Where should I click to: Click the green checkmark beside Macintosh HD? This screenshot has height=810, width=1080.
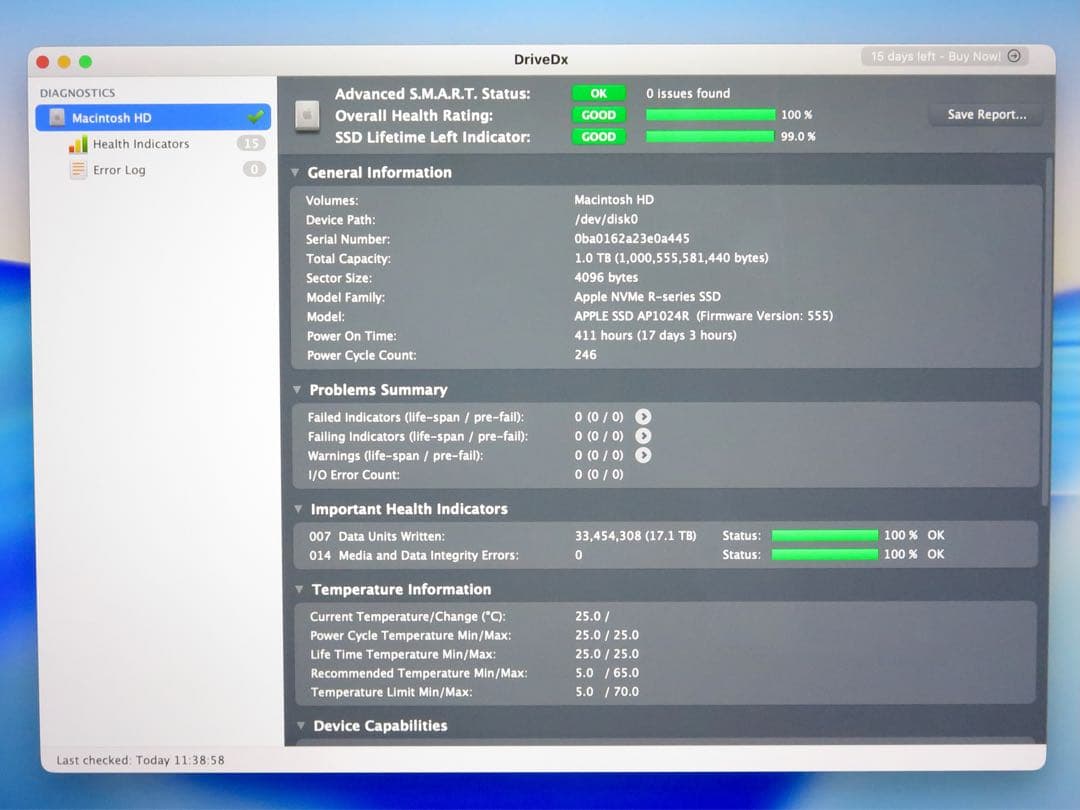click(256, 117)
